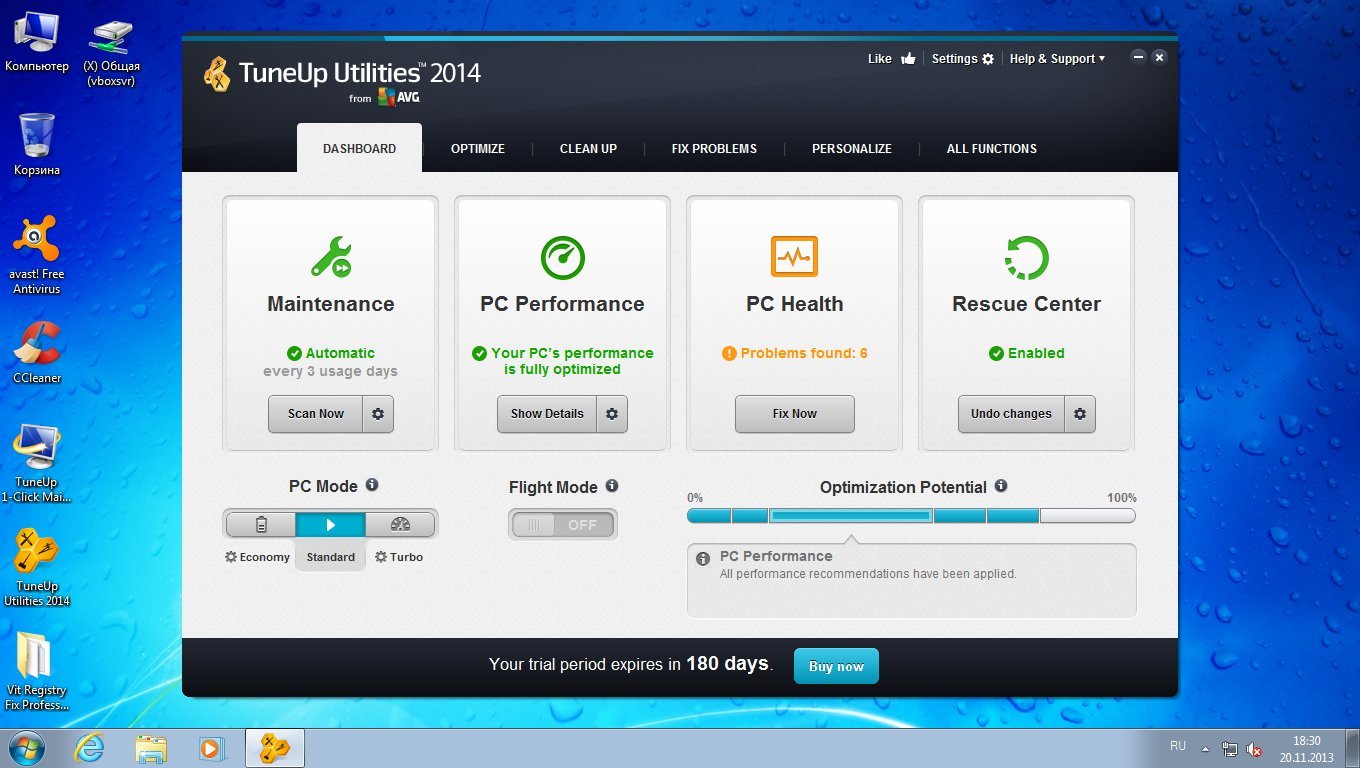
Task: Open the Clean Up tab
Action: 588,148
